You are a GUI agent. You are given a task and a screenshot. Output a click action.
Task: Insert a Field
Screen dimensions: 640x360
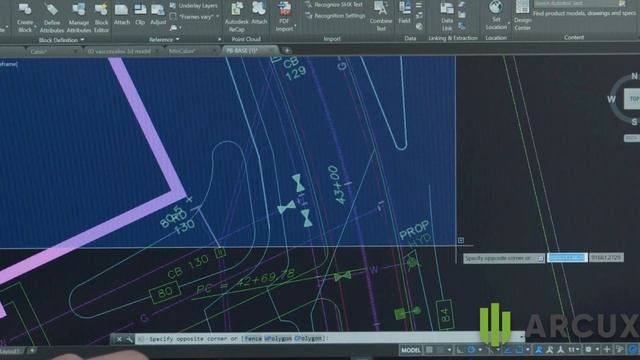coord(404,13)
